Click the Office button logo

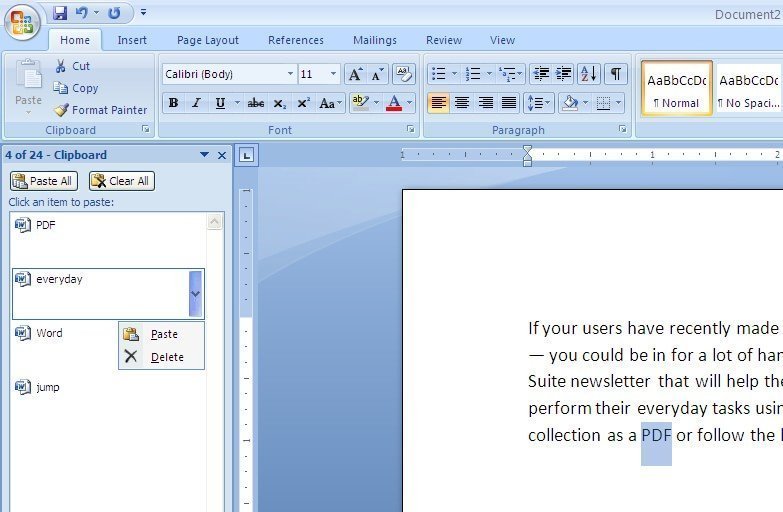22,22
